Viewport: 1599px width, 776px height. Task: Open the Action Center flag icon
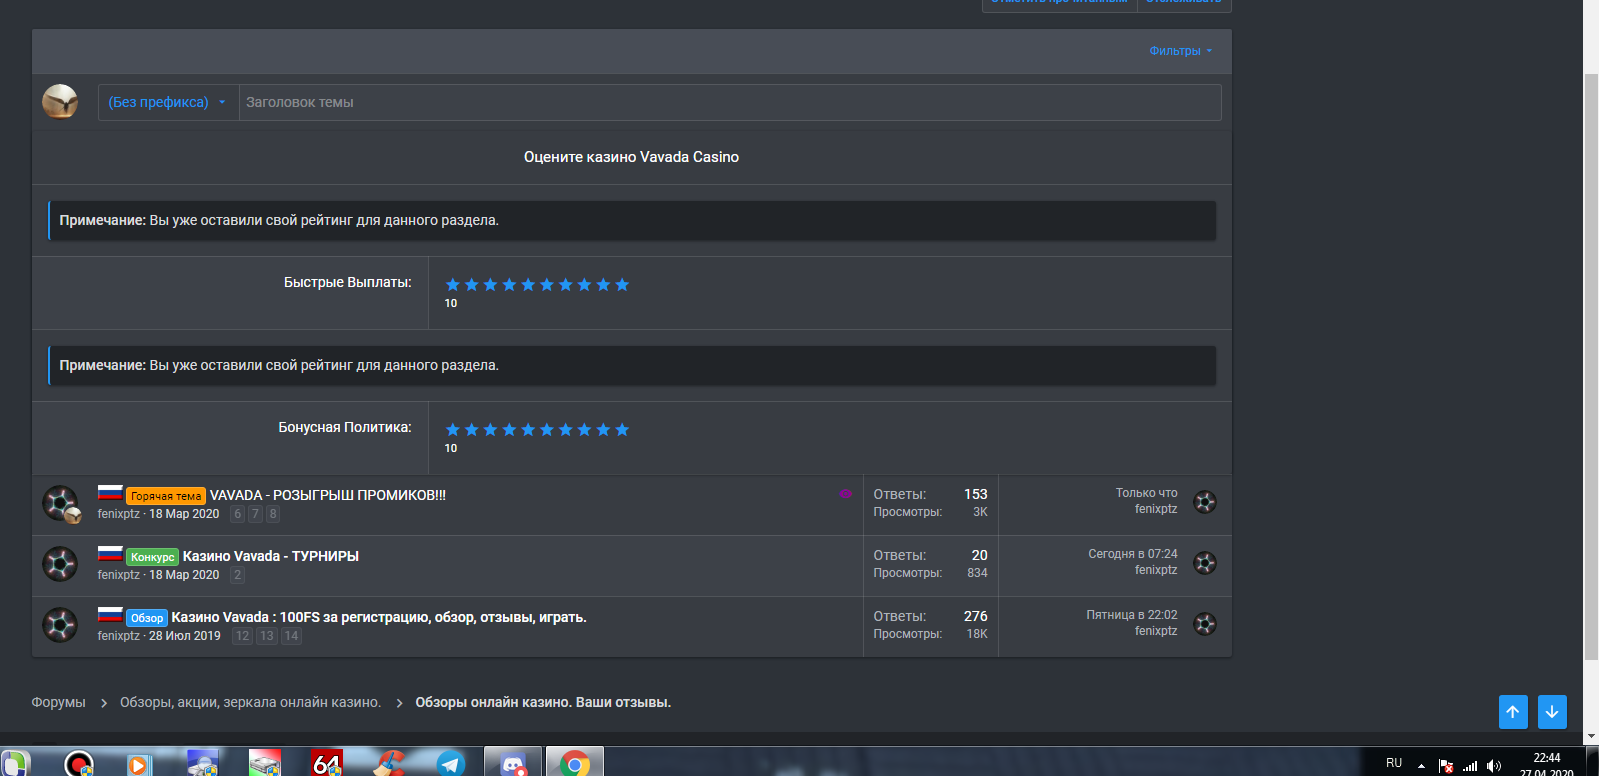[1446, 766]
